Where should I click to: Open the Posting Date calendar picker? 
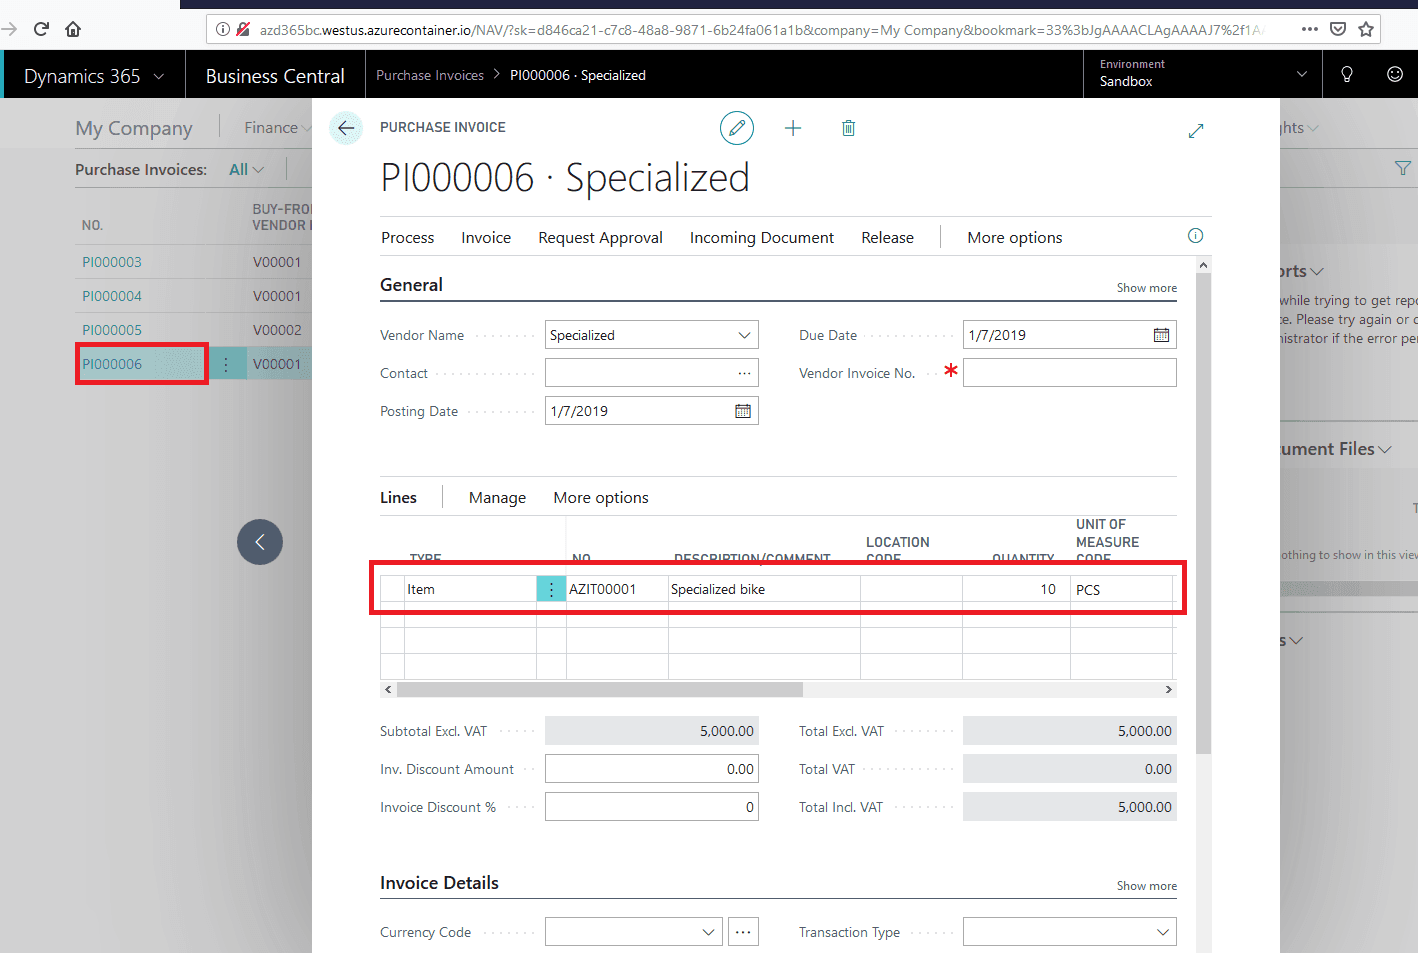(x=743, y=411)
